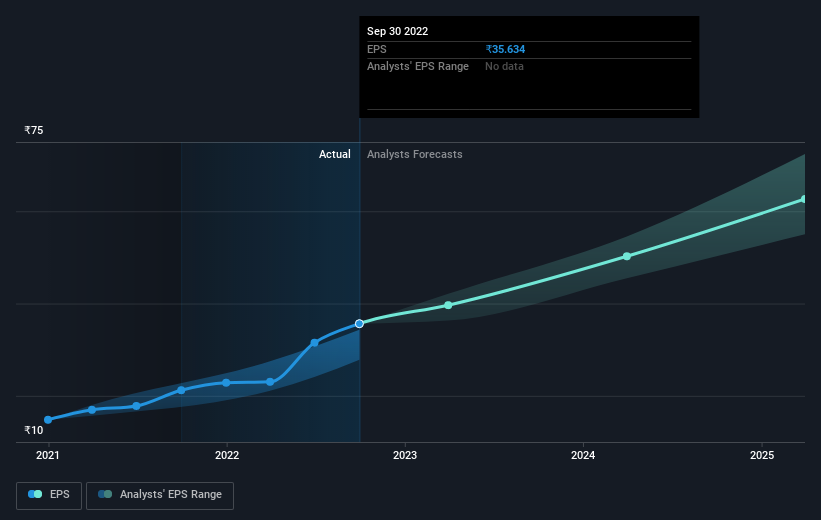Viewport: 821px width, 520px height.
Task: Select the Sep 30 2022 highlighted data point
Action: pos(359,324)
